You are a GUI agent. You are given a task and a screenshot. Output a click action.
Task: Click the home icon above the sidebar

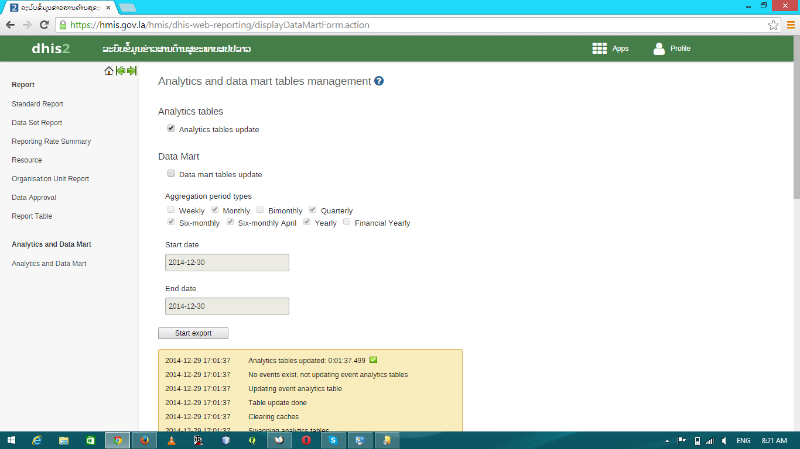click(x=108, y=71)
